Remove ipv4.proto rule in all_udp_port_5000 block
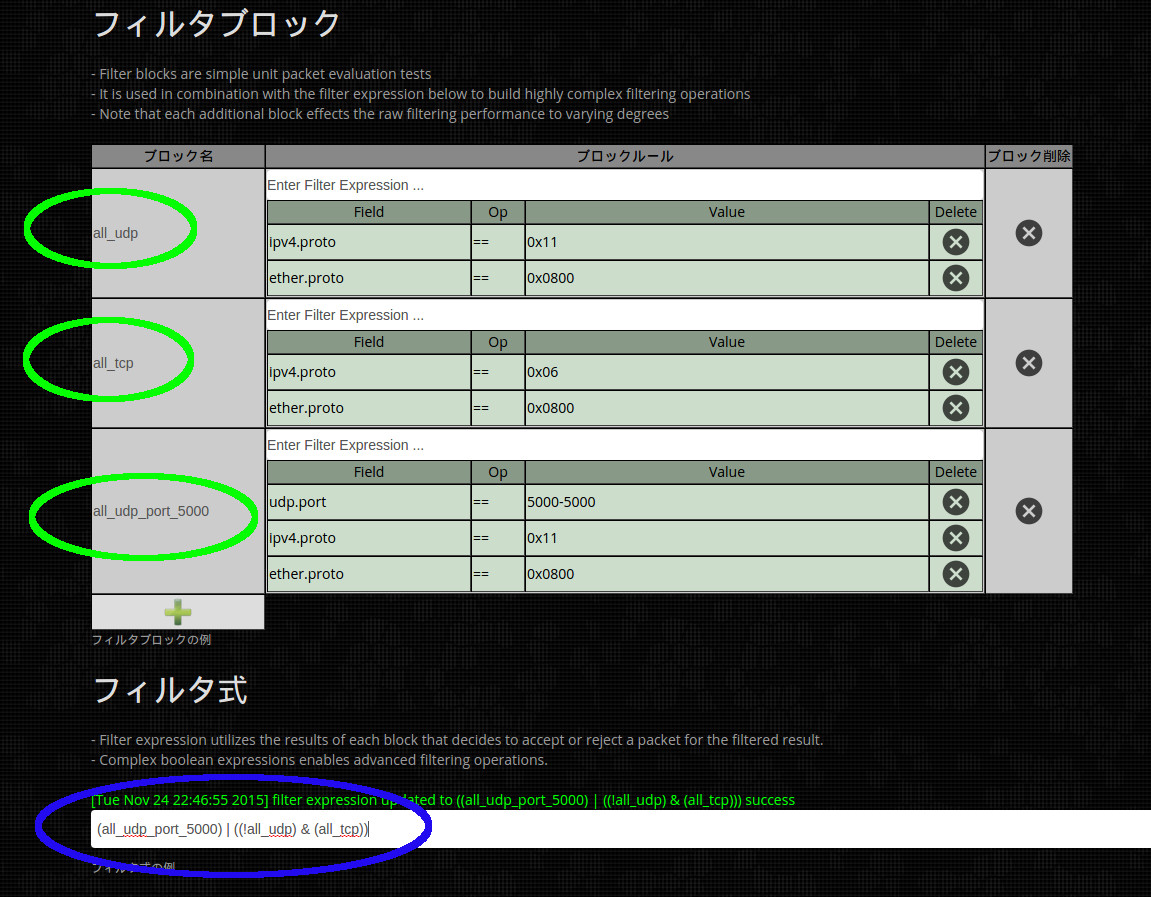The height and width of the screenshot is (897, 1151). tap(955, 538)
